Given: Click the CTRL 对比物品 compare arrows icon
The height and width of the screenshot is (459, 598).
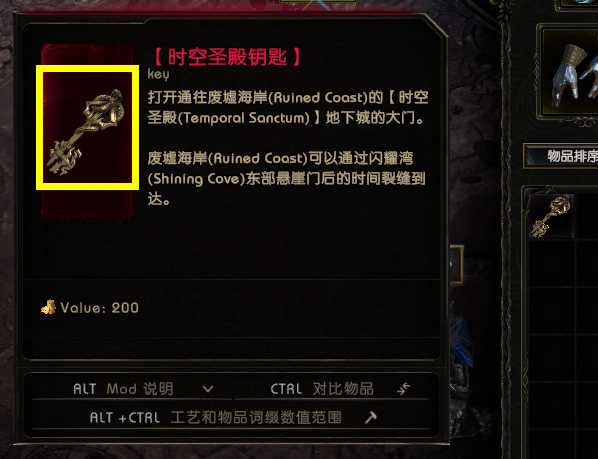Looking at the screenshot, I should coord(403,388).
